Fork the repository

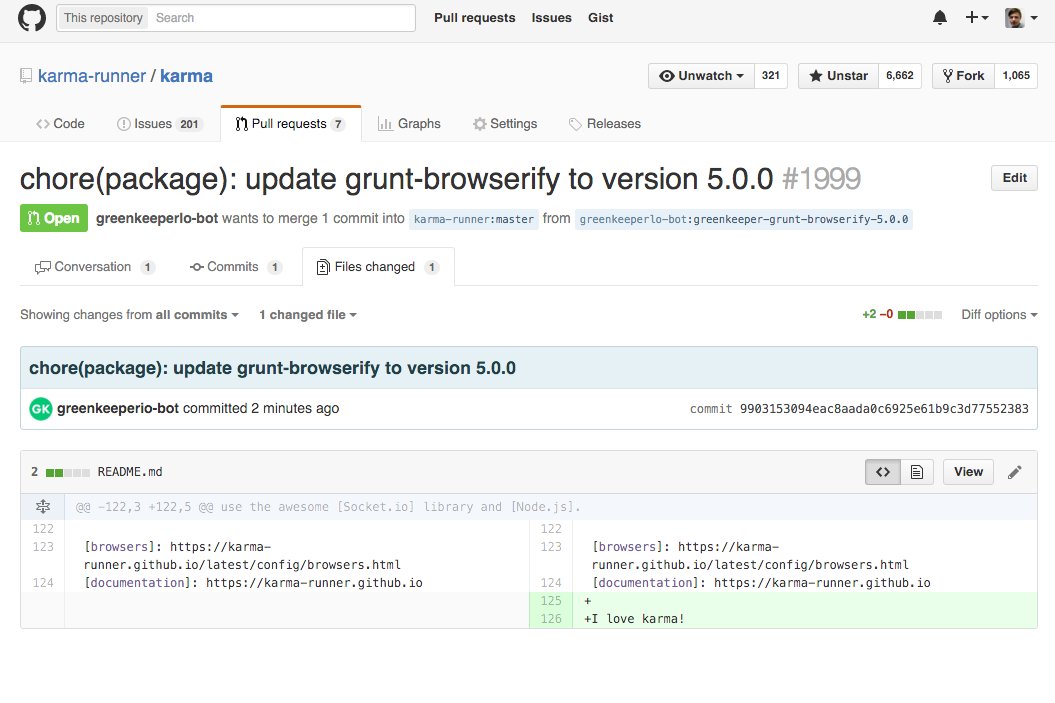[963, 76]
